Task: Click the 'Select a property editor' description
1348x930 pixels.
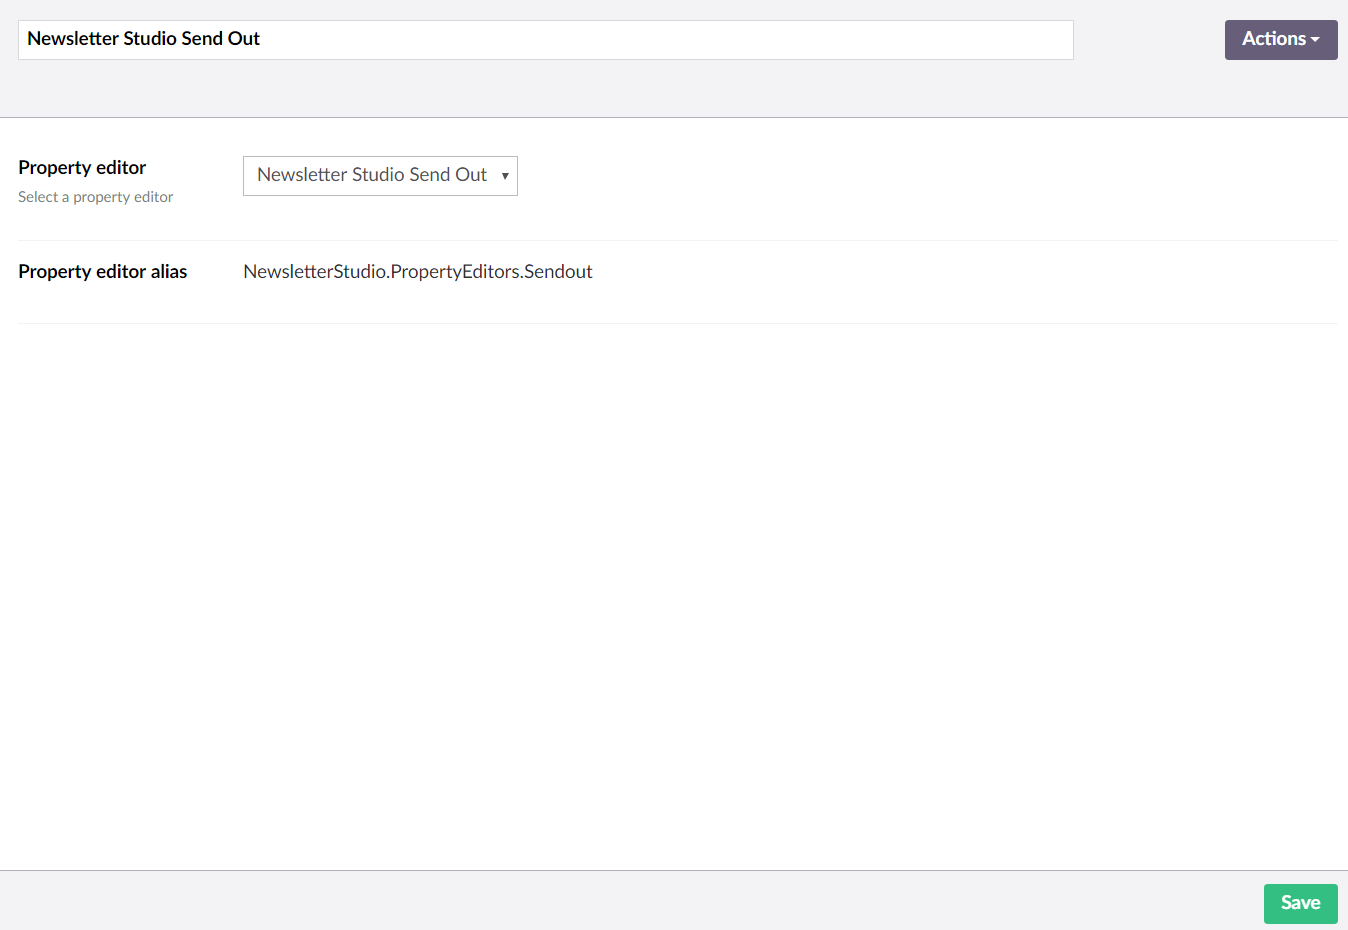Action: [x=96, y=197]
